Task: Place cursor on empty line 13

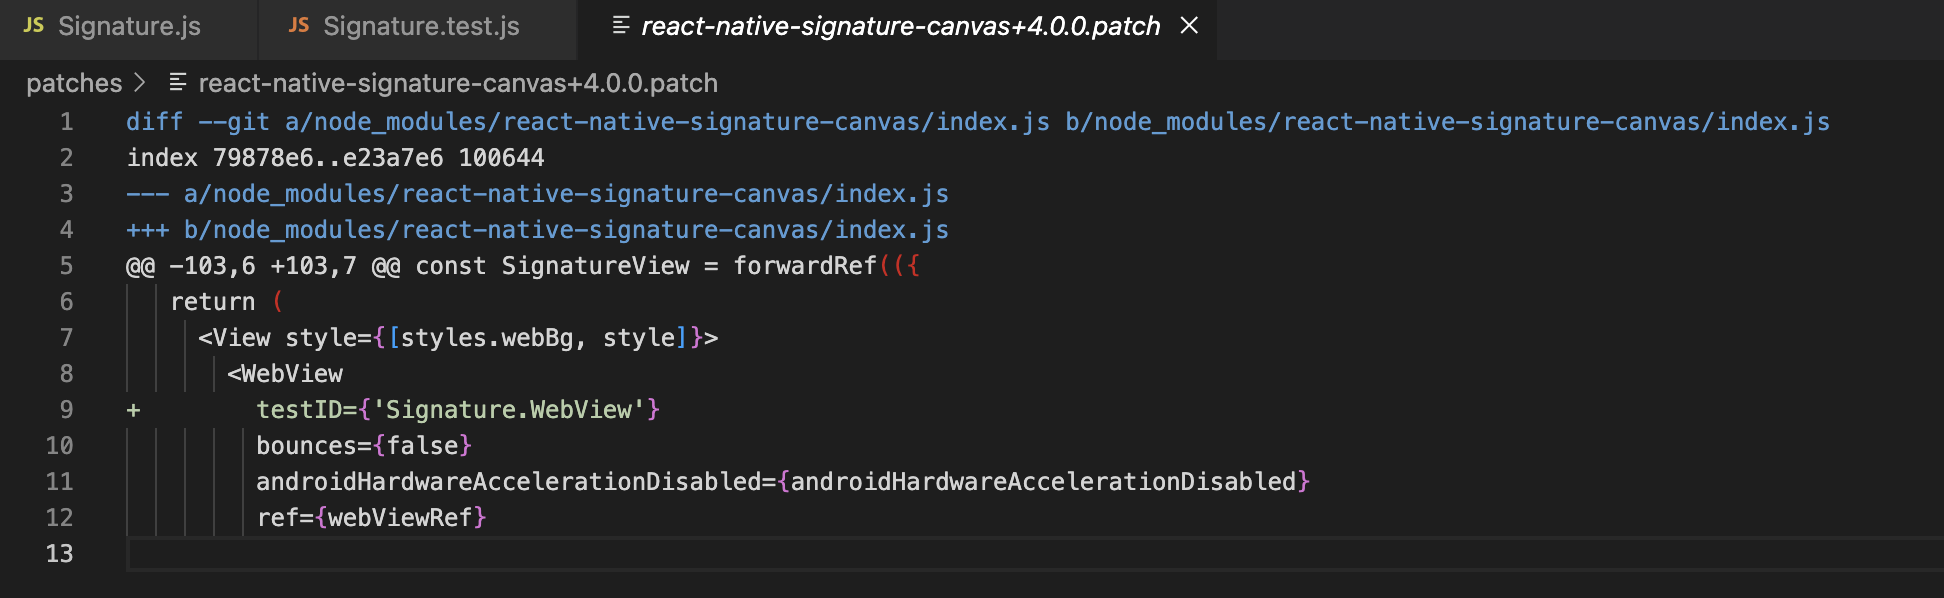Action: (x=1035, y=554)
